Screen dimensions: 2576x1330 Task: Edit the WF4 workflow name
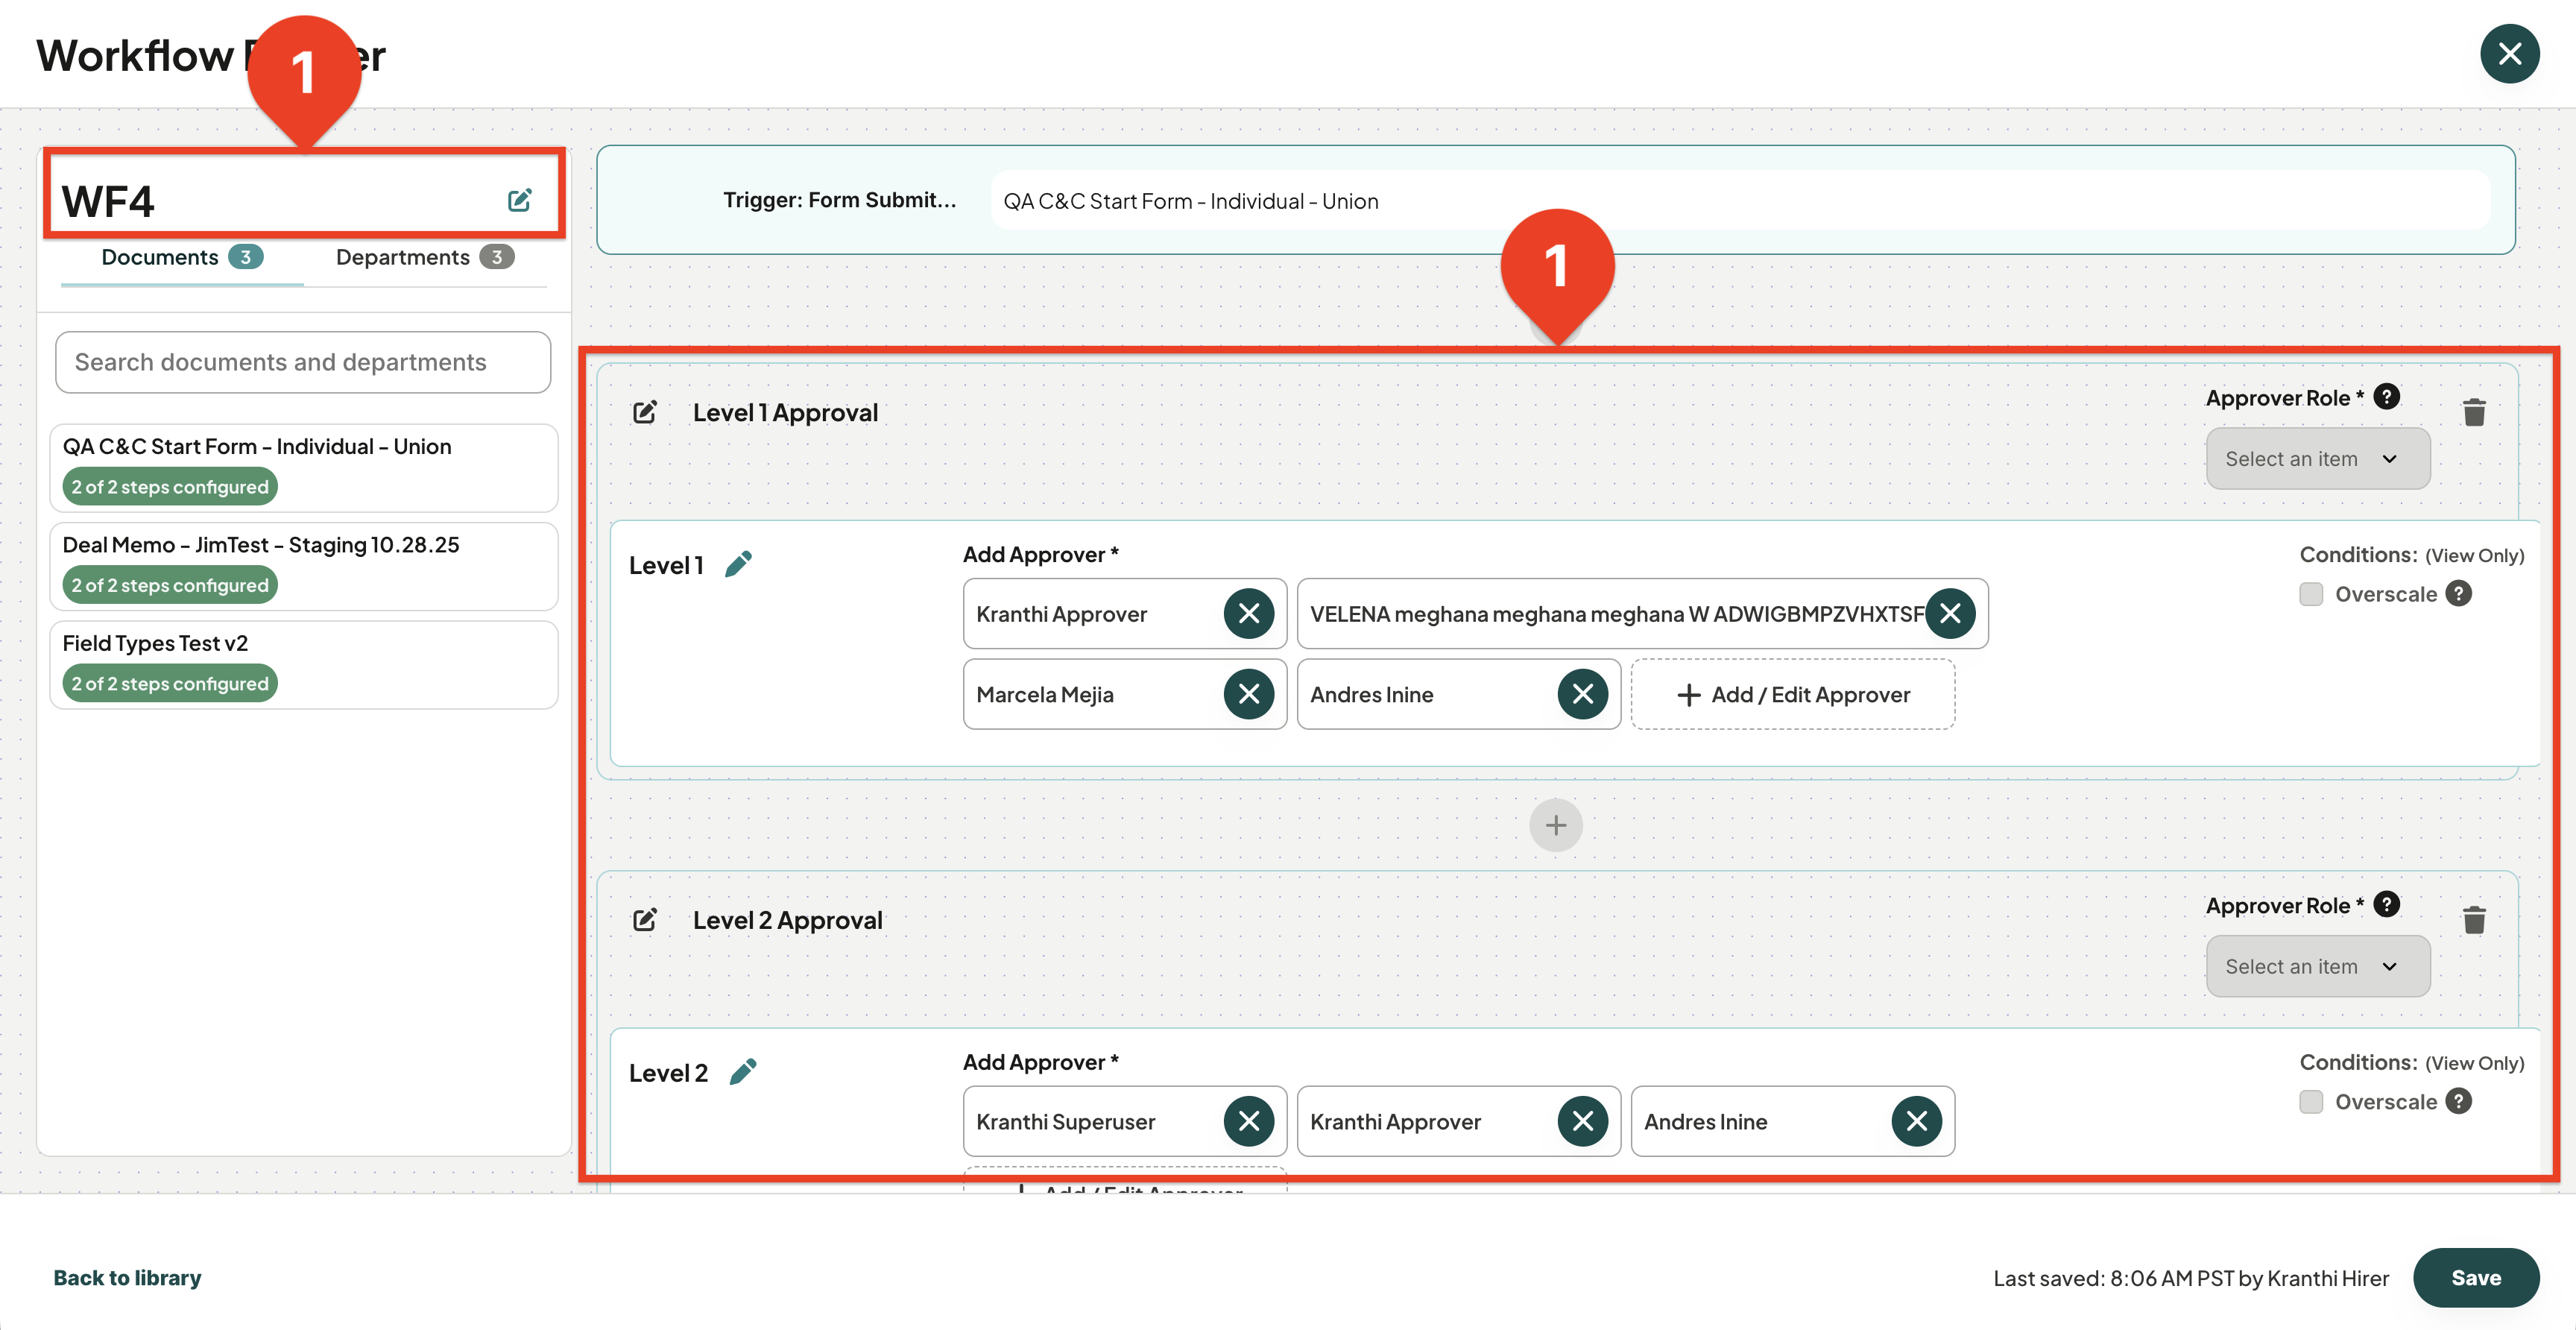click(x=519, y=200)
